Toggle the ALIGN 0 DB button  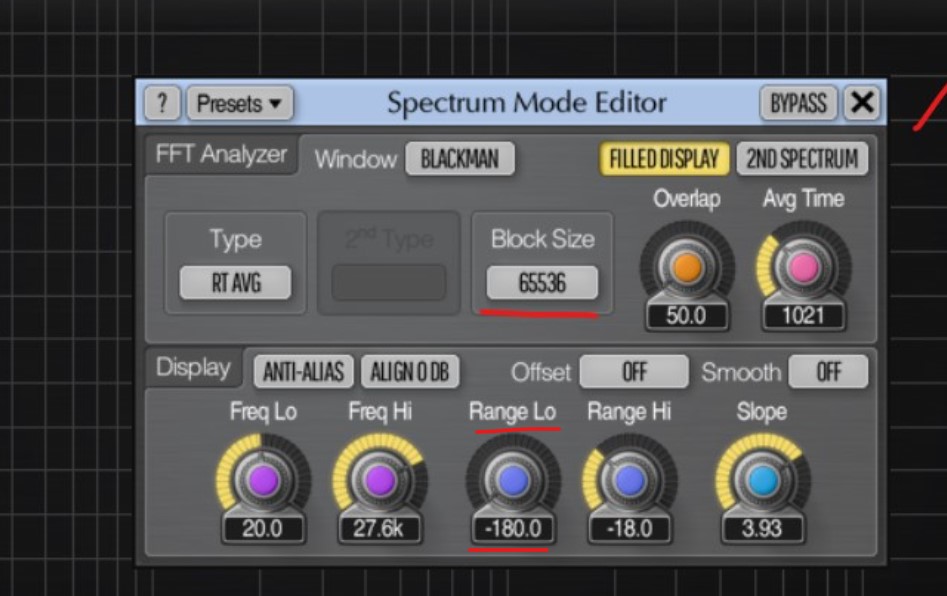(x=409, y=371)
